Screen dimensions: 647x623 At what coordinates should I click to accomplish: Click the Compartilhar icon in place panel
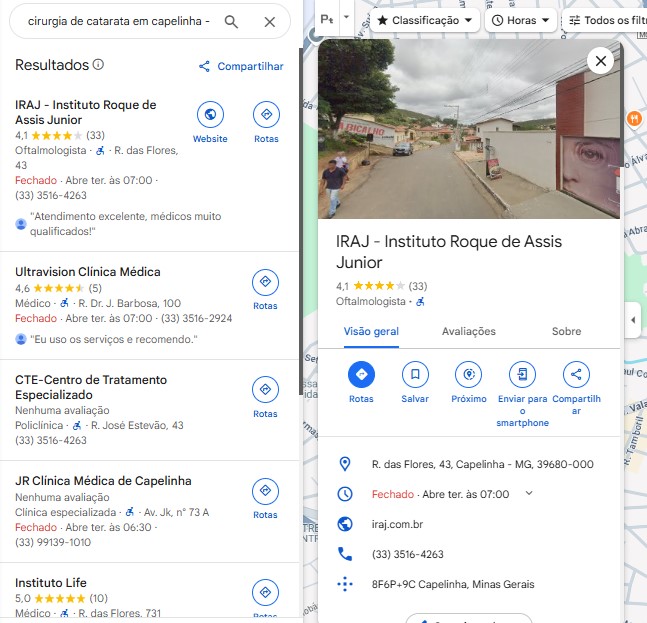[576, 374]
